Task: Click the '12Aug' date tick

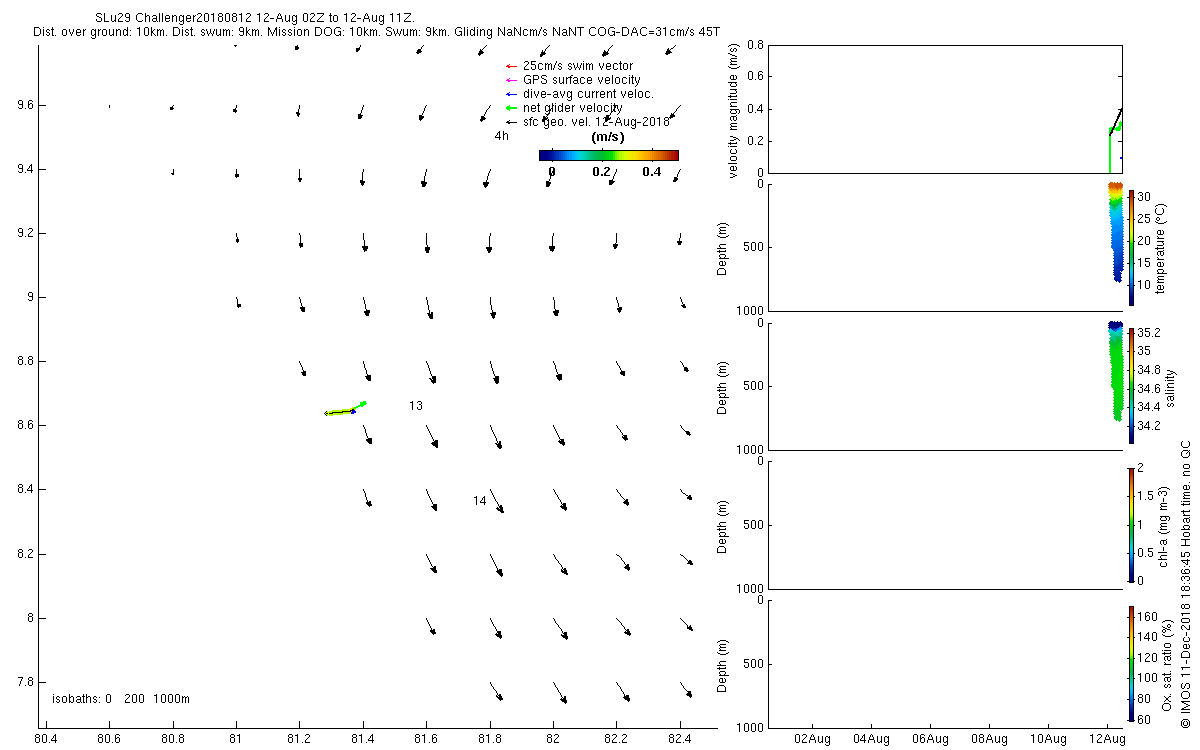Action: (x=1107, y=738)
